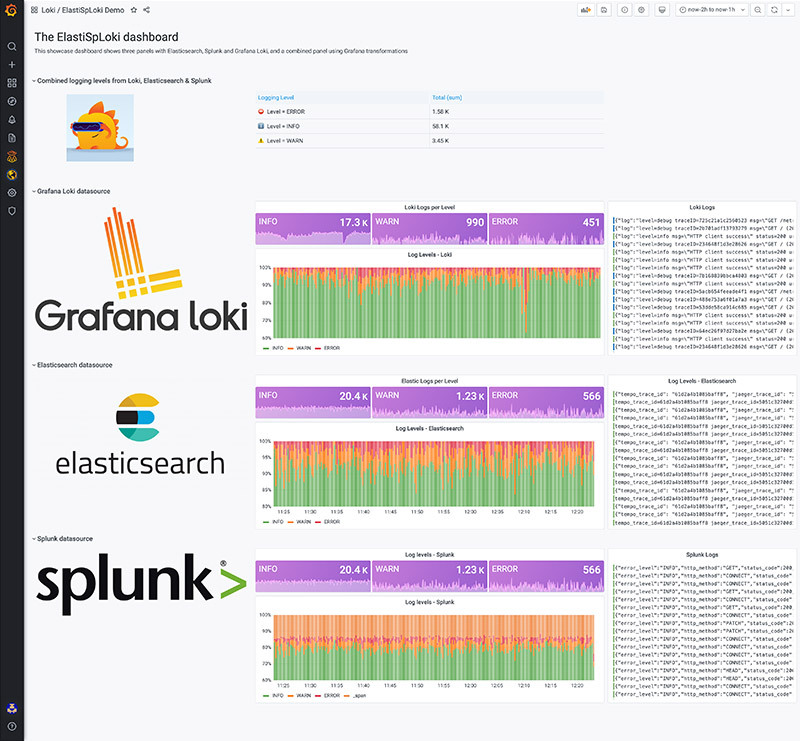Mark this dashboard as favorite with the star
This screenshot has width=800, height=741.
click(132, 9)
